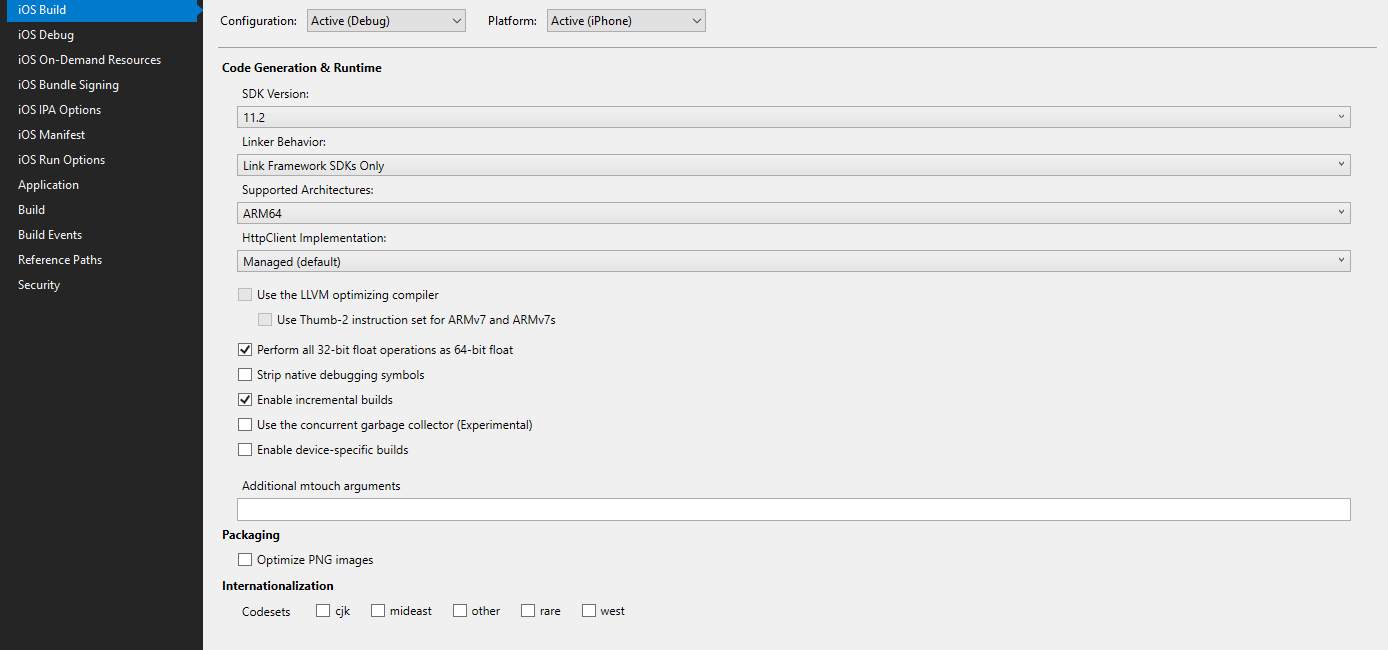The height and width of the screenshot is (650, 1388).
Task: Select the Build tab in the sidebar
Action: click(x=31, y=210)
